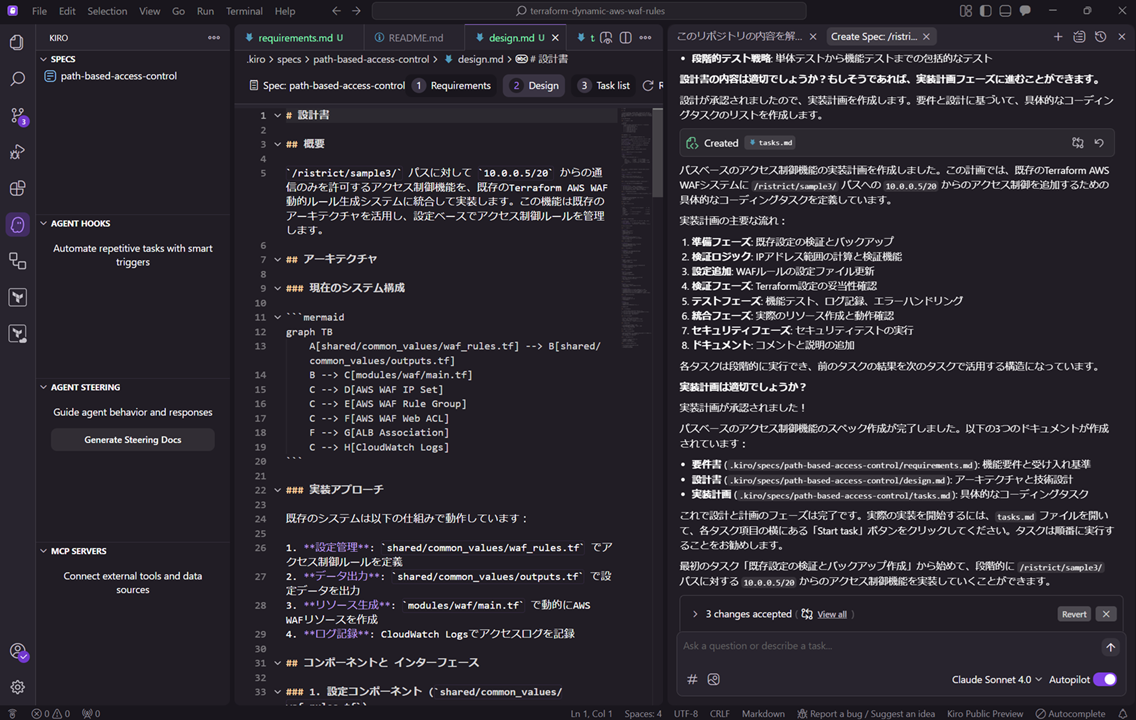Image resolution: width=1136 pixels, height=720 pixels.
Task: Fold the '# 設計書' heading on line 1
Action: [x=277, y=115]
